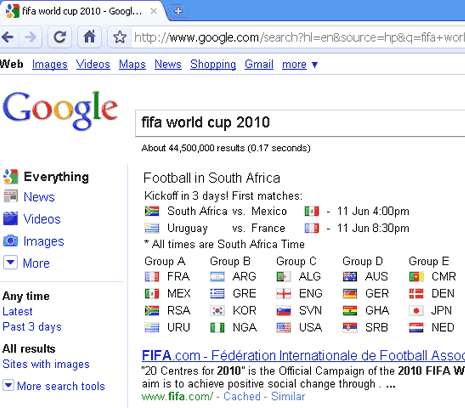Reload the page with the refresh button

point(60,37)
